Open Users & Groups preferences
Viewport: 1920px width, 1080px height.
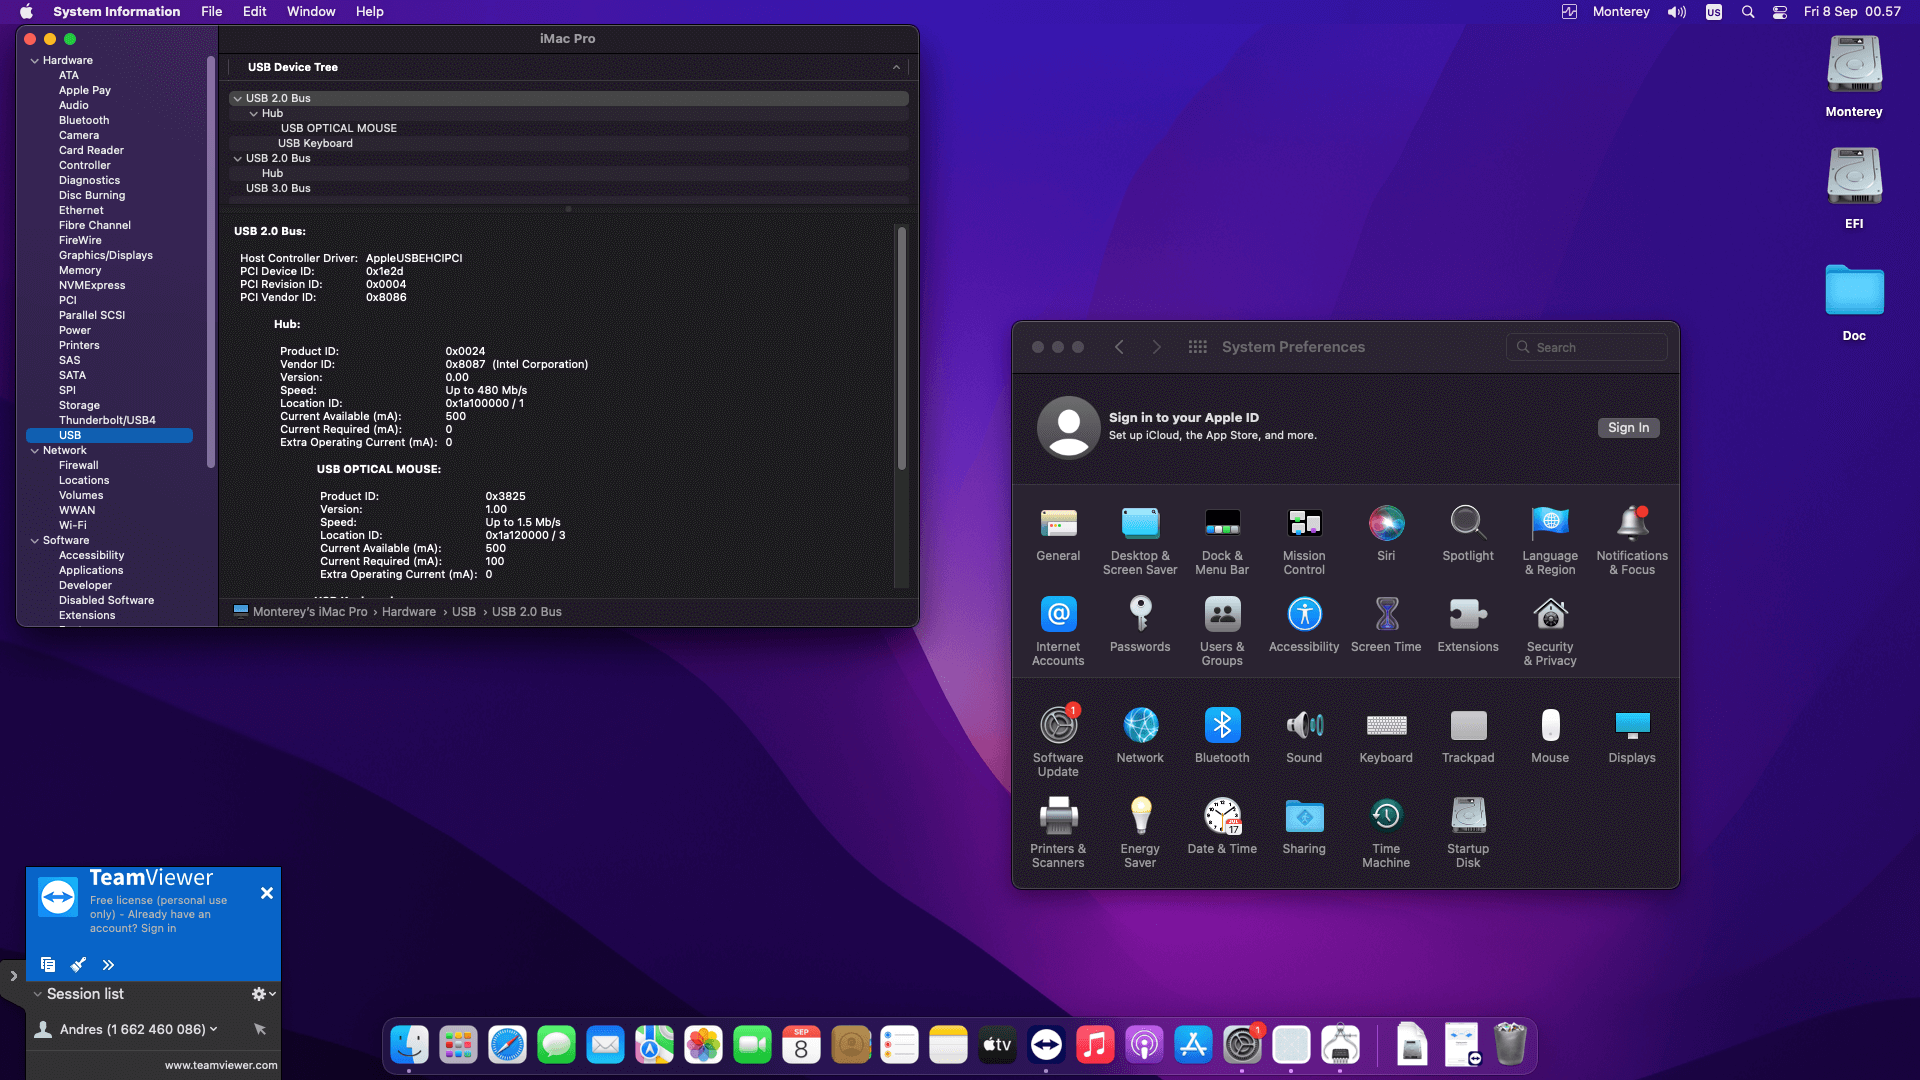(1222, 614)
